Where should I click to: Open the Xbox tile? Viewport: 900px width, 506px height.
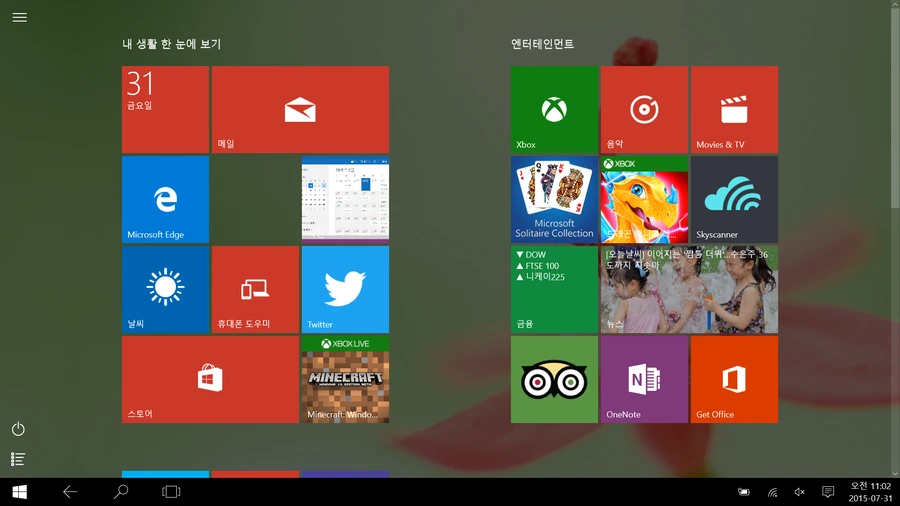tap(554, 110)
